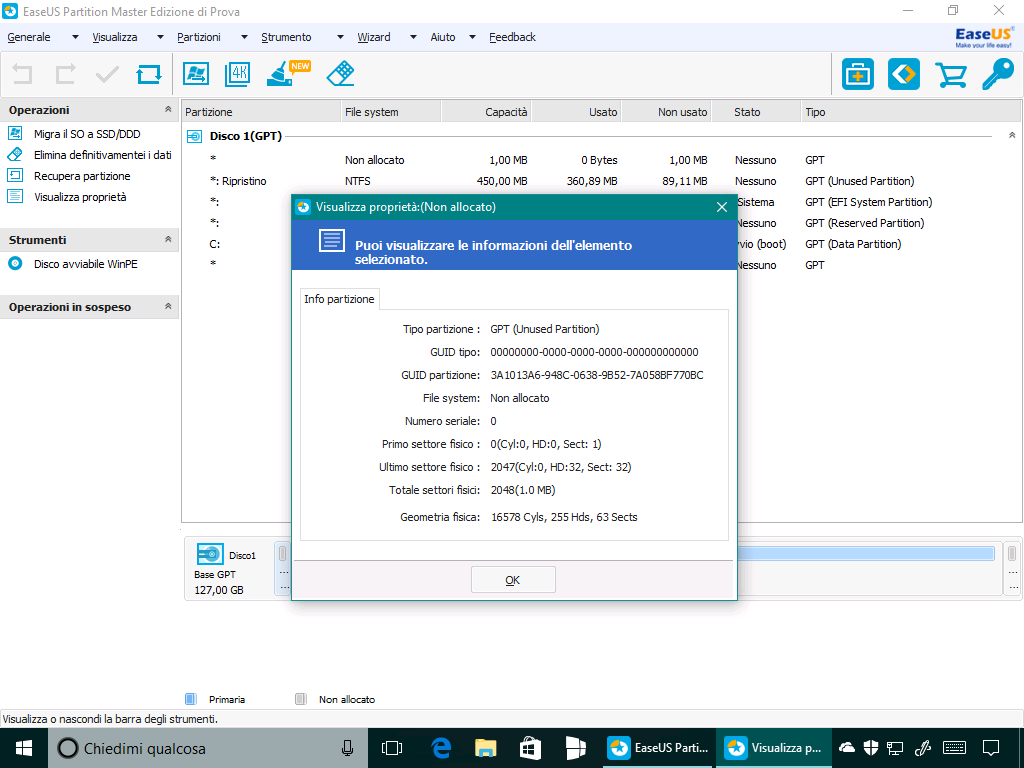
Task: Open the Aiuto menu
Action: pyautogui.click(x=443, y=37)
